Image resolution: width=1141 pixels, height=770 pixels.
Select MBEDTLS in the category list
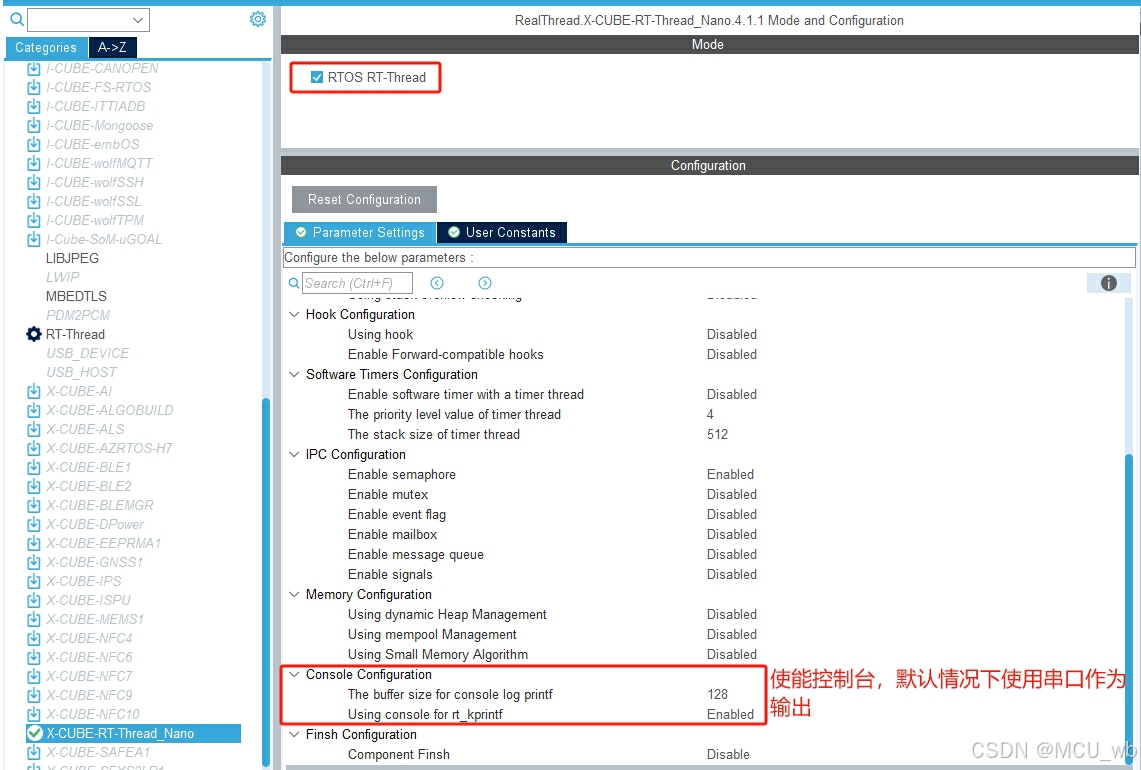[76, 296]
